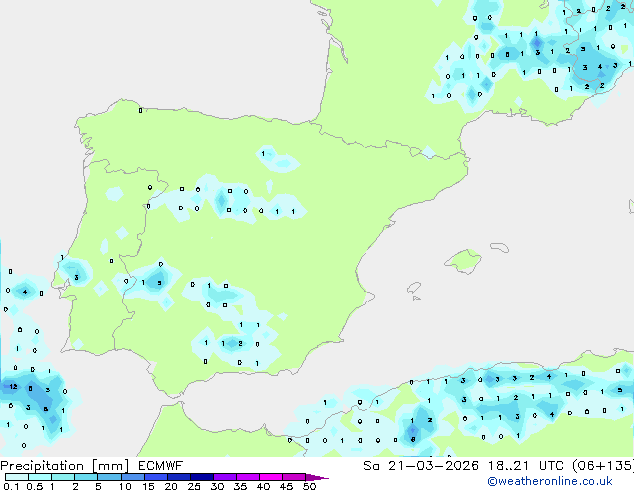634x490 pixels.
Task: Click the island of Ibiza on the map
Action: coord(414,288)
